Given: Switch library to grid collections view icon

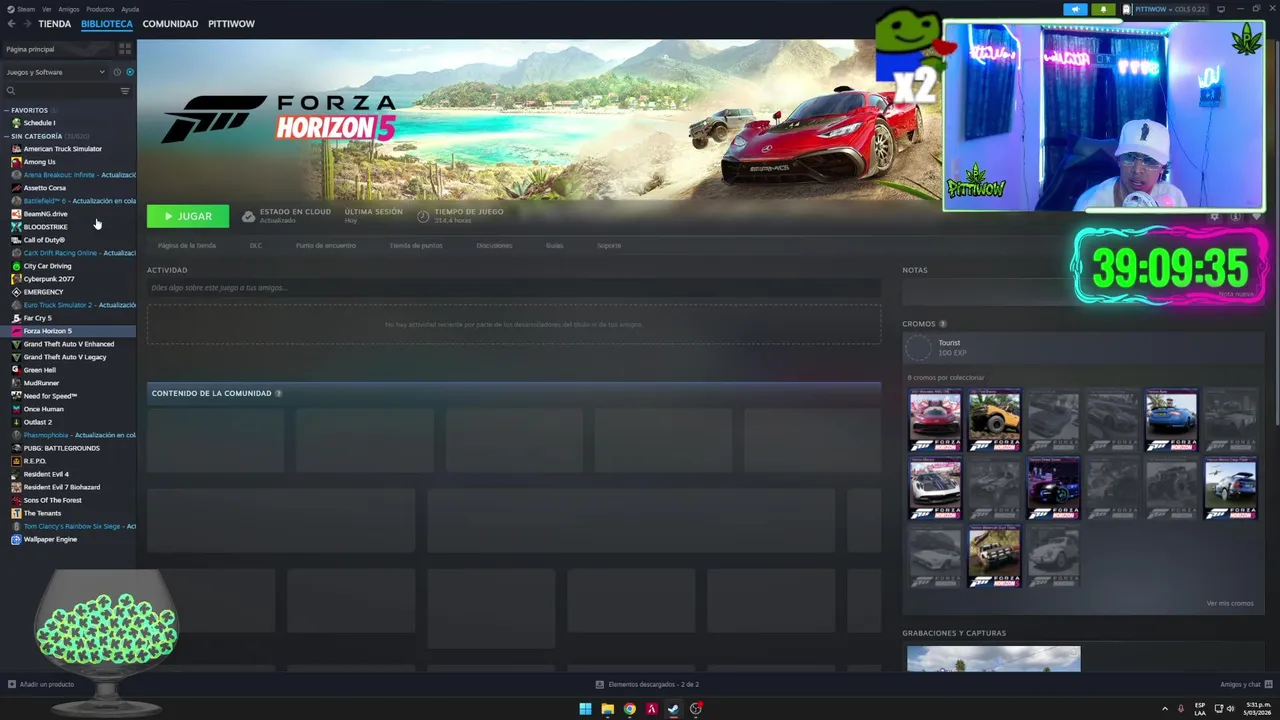Looking at the screenshot, I should coord(125,48).
